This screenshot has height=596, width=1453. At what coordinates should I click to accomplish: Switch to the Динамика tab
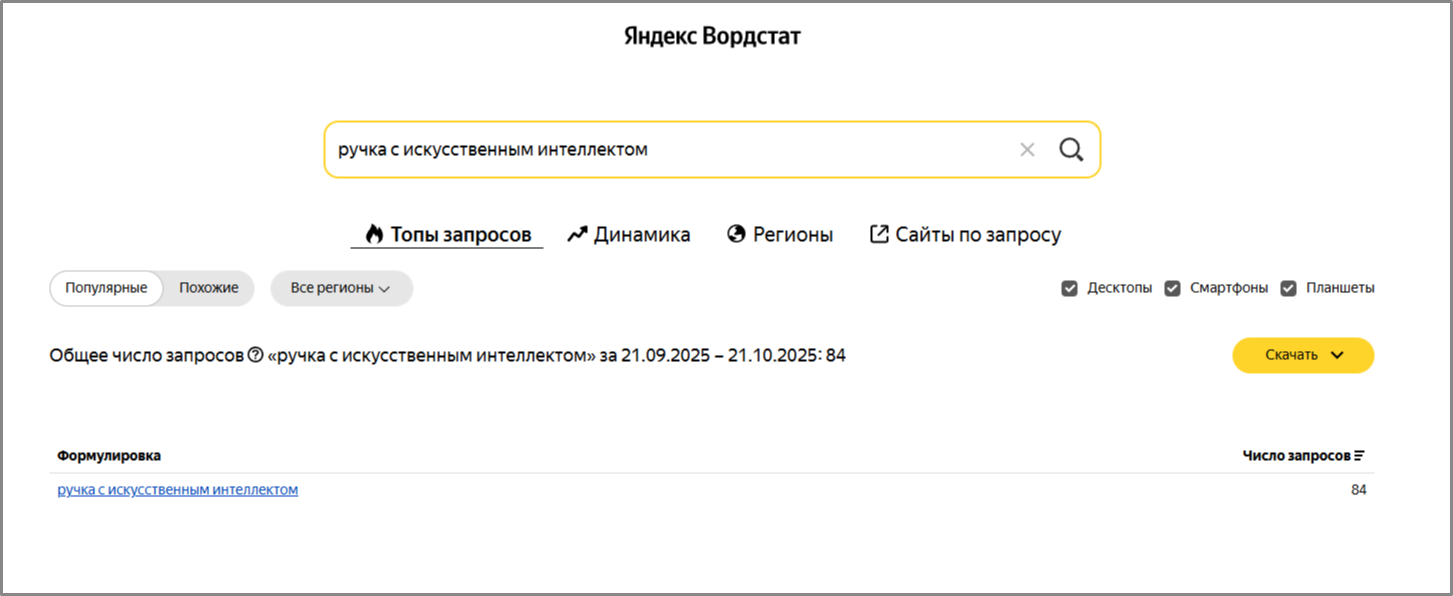(629, 235)
